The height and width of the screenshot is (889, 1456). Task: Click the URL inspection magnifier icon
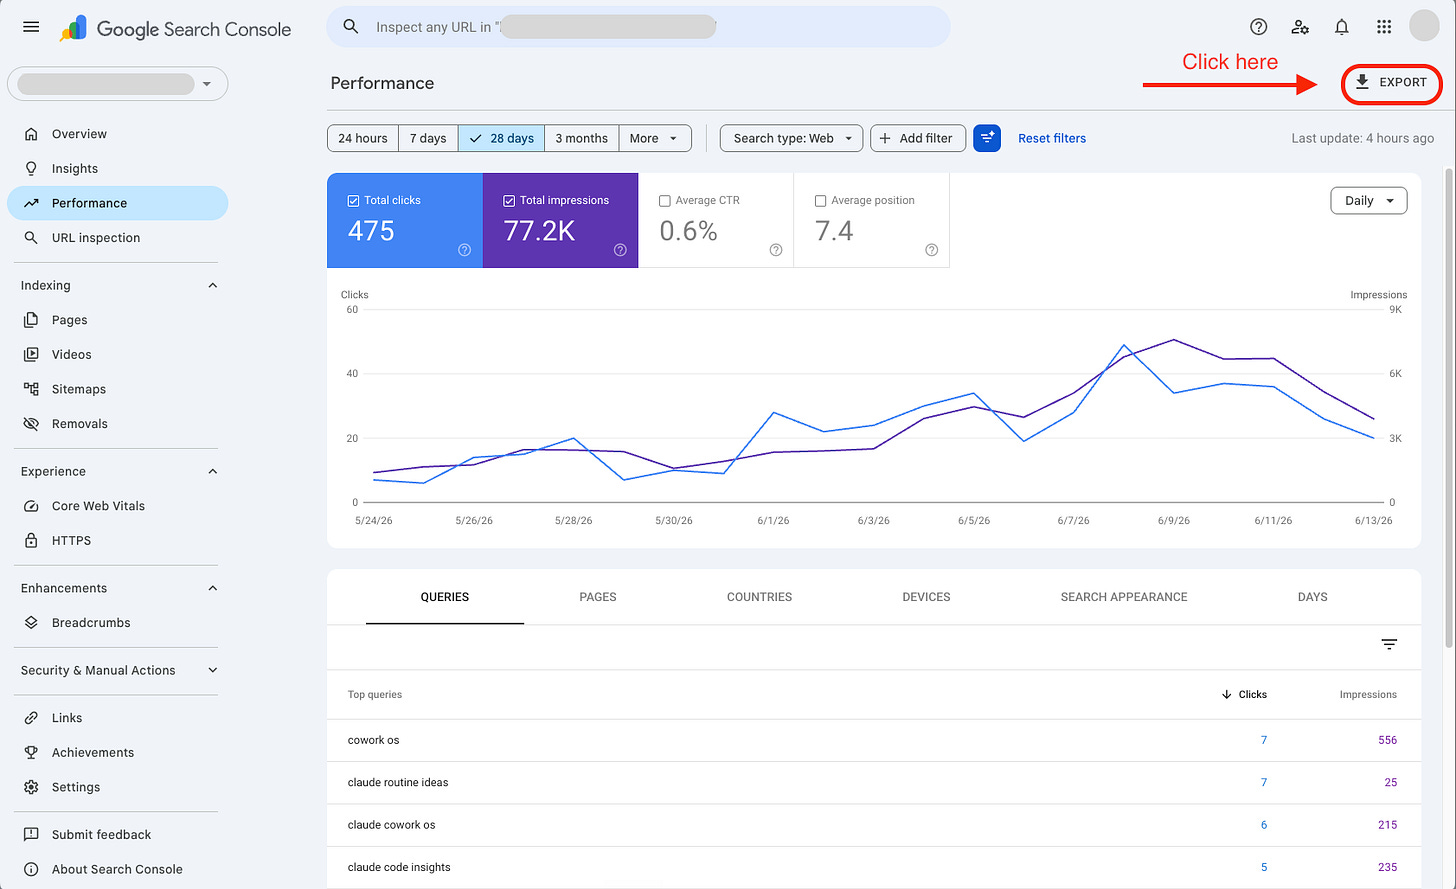click(31, 237)
